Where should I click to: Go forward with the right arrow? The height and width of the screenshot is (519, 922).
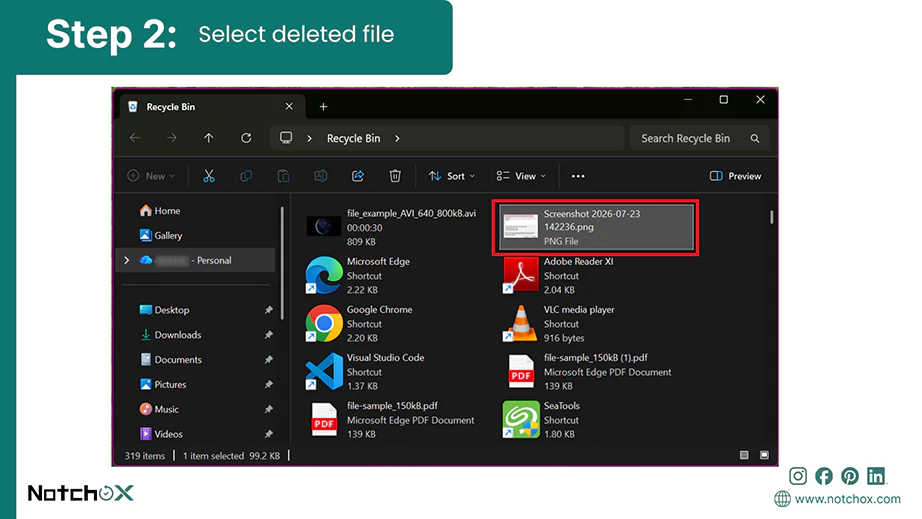tap(172, 138)
